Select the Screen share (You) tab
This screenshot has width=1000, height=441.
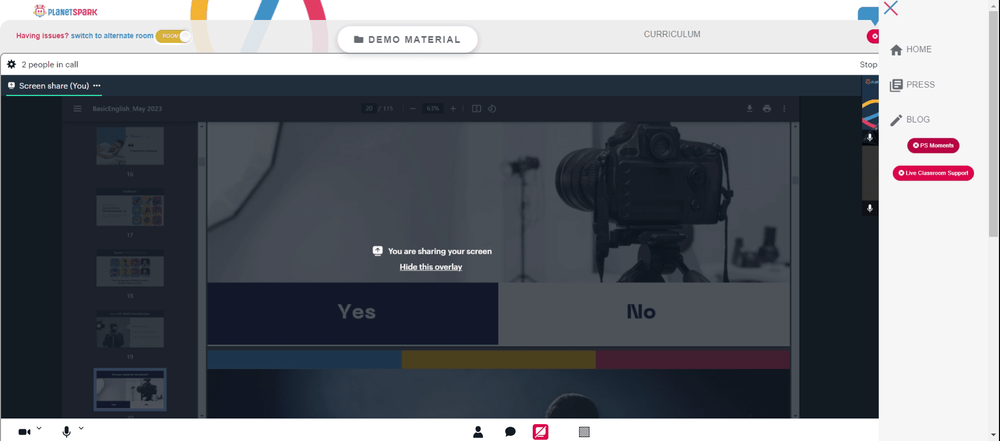[54, 86]
